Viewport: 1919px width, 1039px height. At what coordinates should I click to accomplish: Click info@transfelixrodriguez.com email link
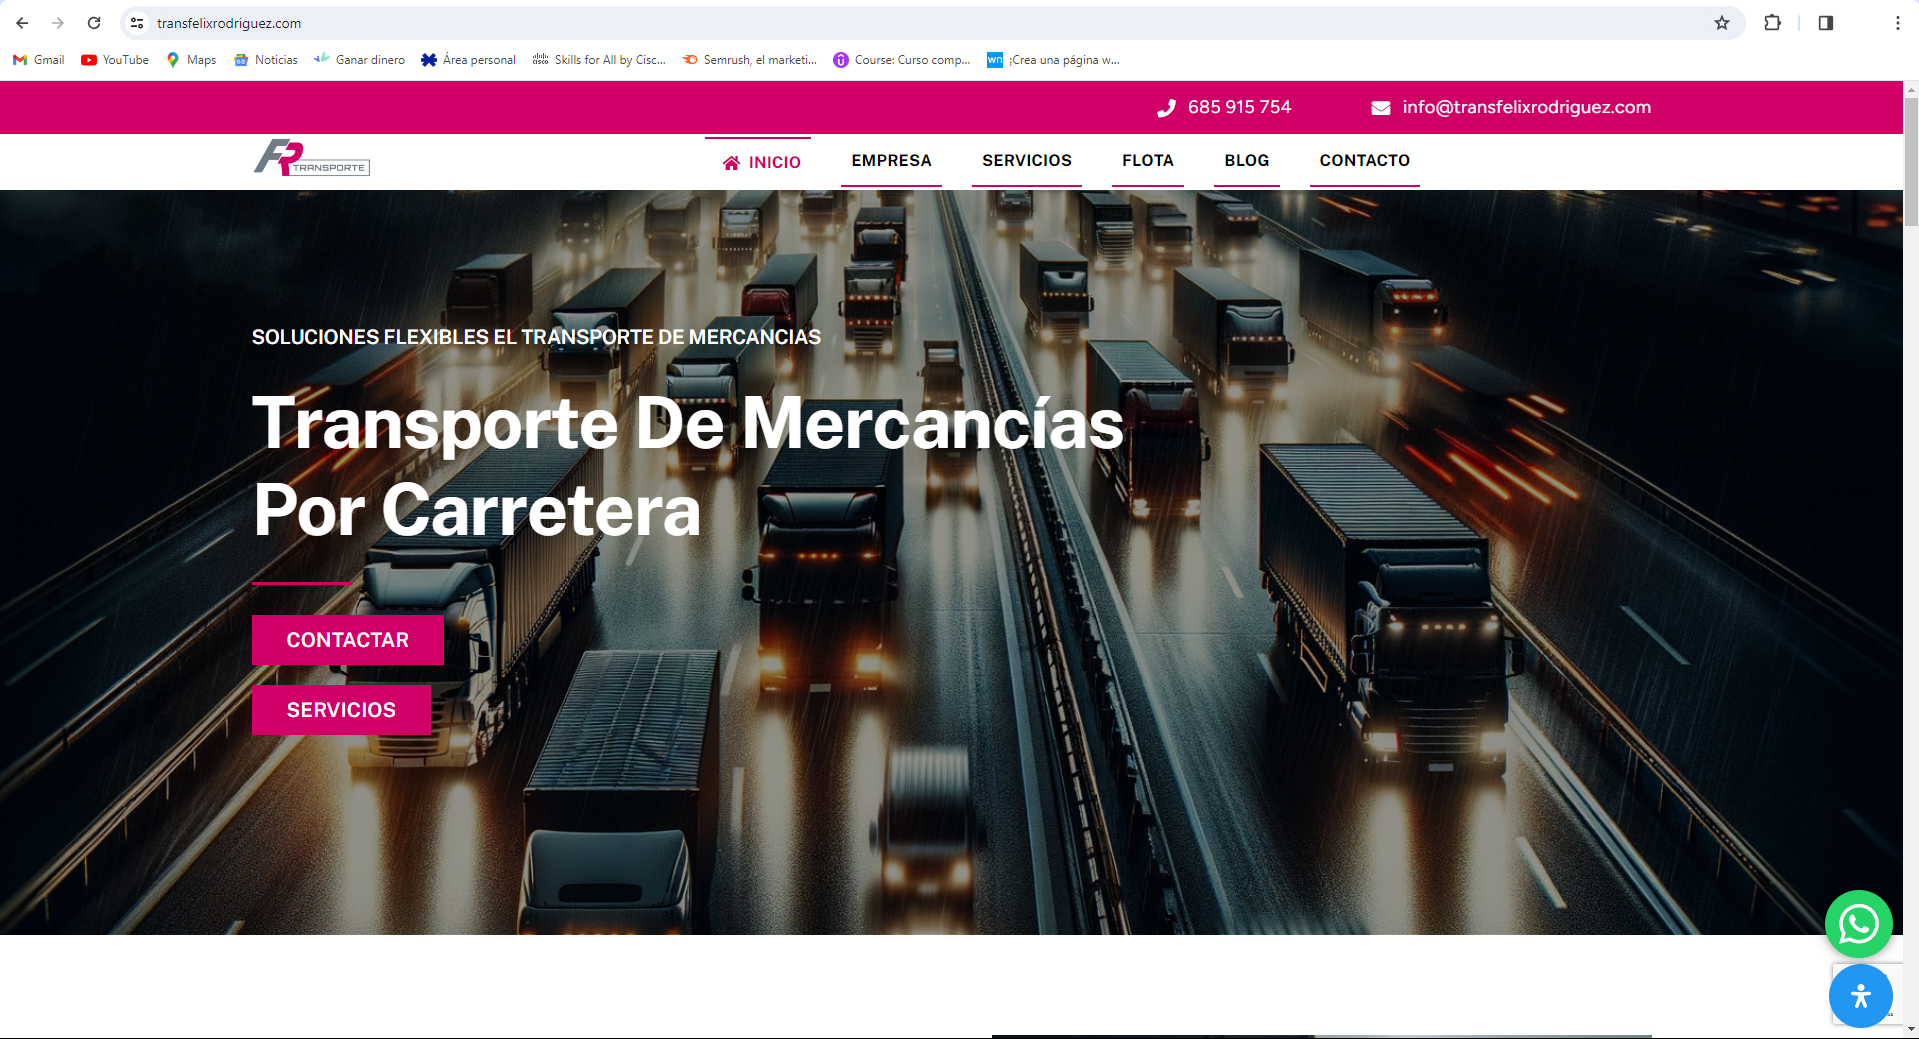tap(1526, 107)
